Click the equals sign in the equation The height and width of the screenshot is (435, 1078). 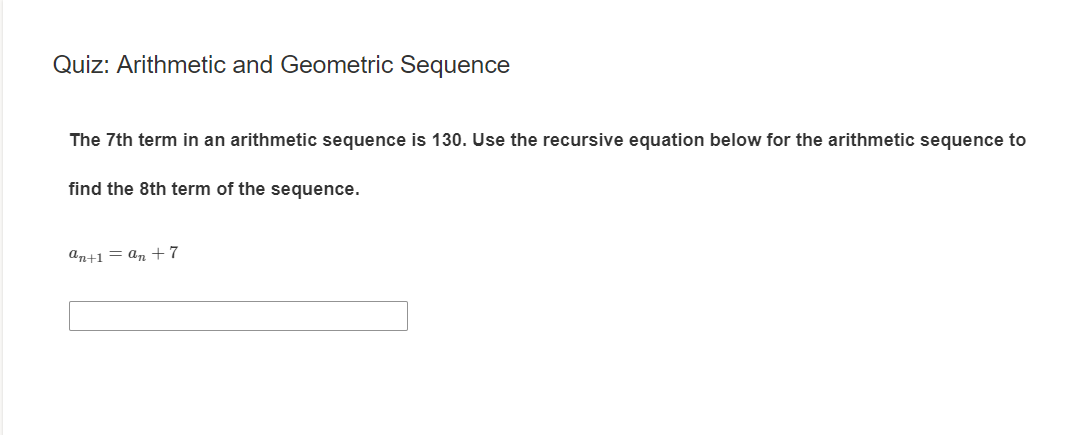tap(116, 254)
